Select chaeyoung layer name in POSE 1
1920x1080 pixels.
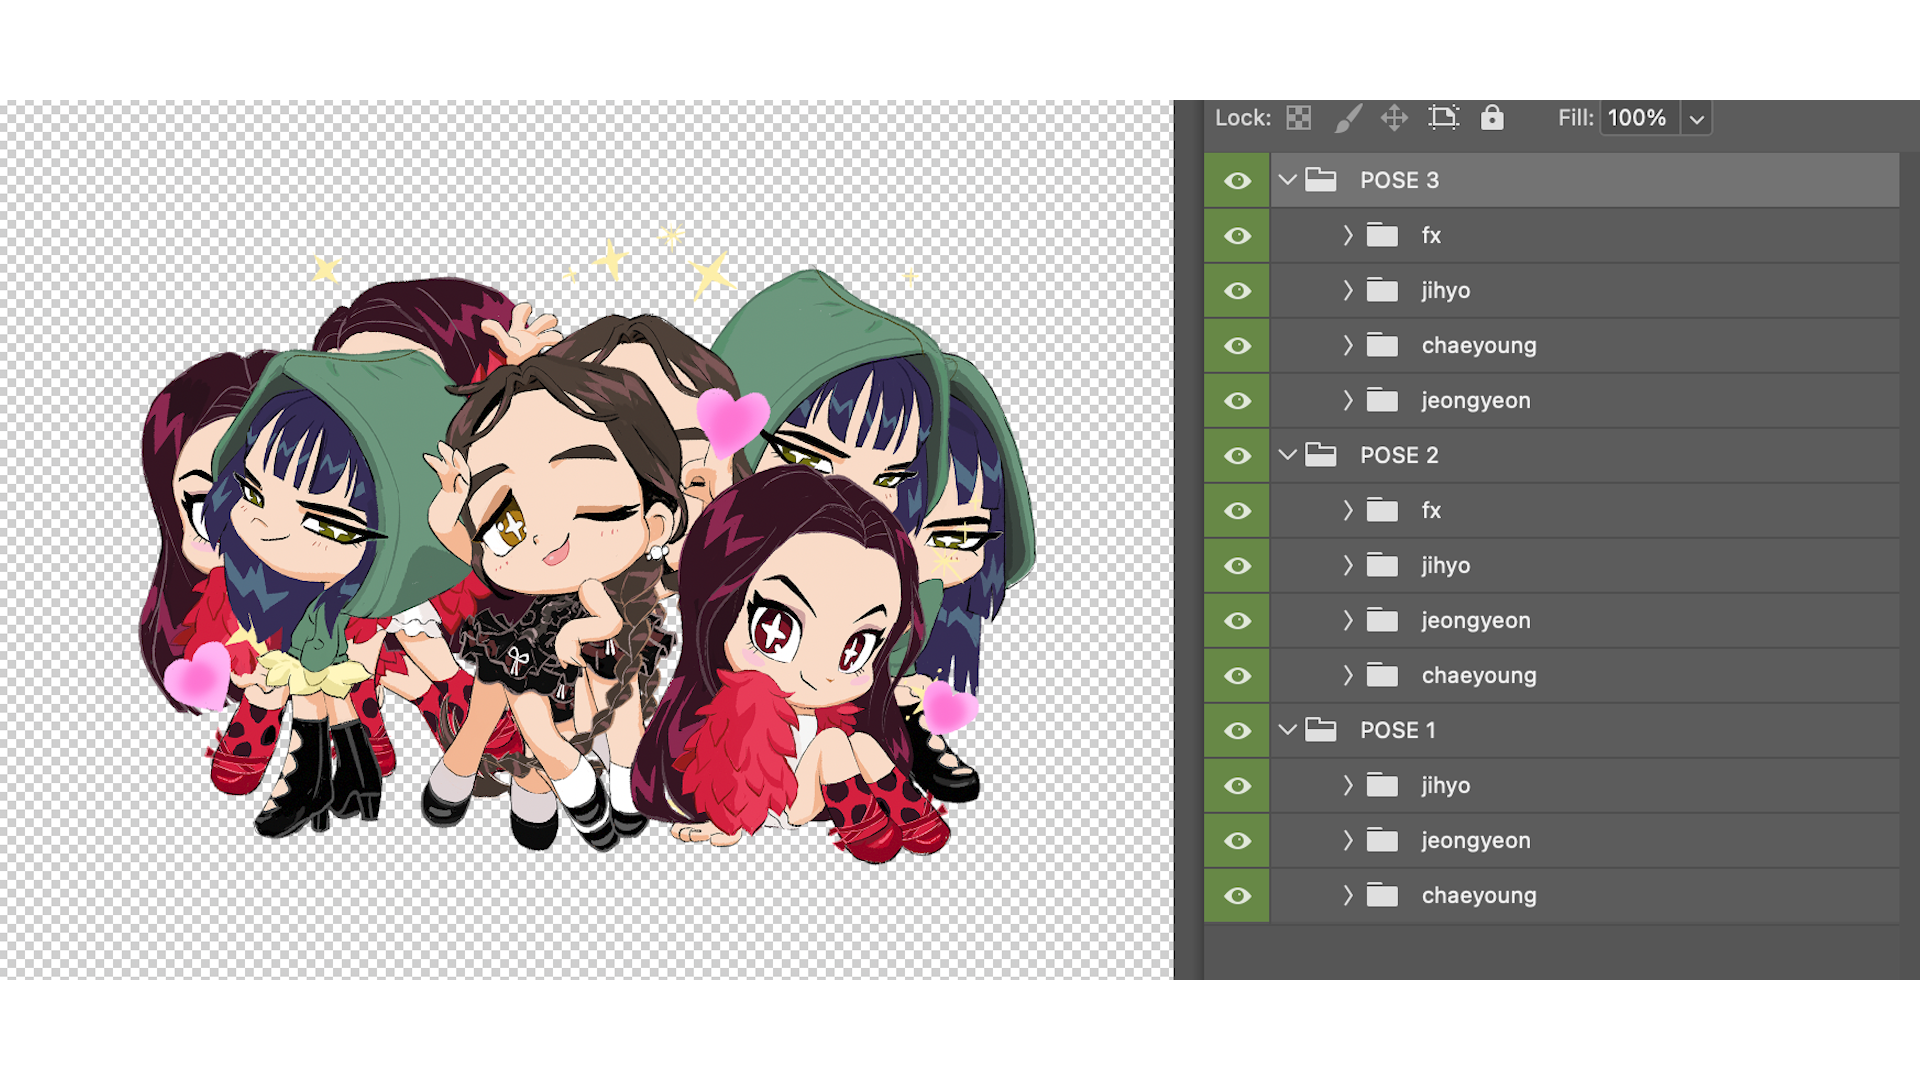[1479, 896]
